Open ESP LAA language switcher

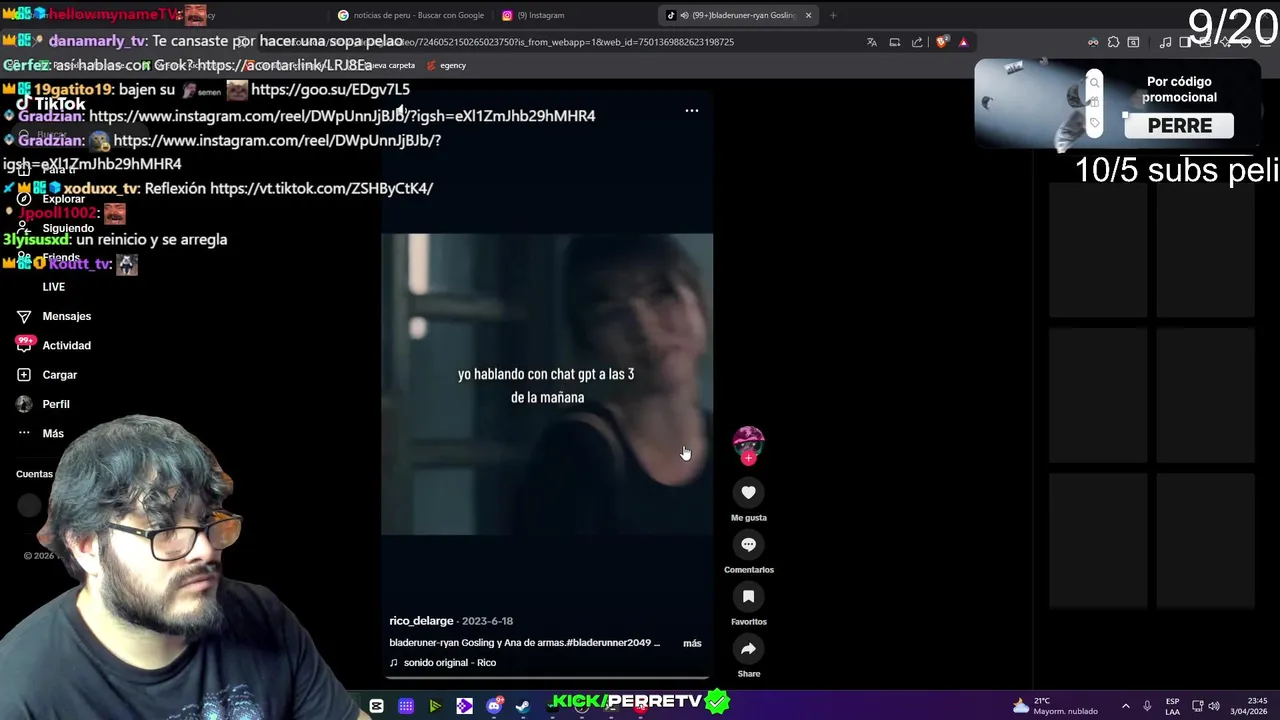coord(1172,706)
